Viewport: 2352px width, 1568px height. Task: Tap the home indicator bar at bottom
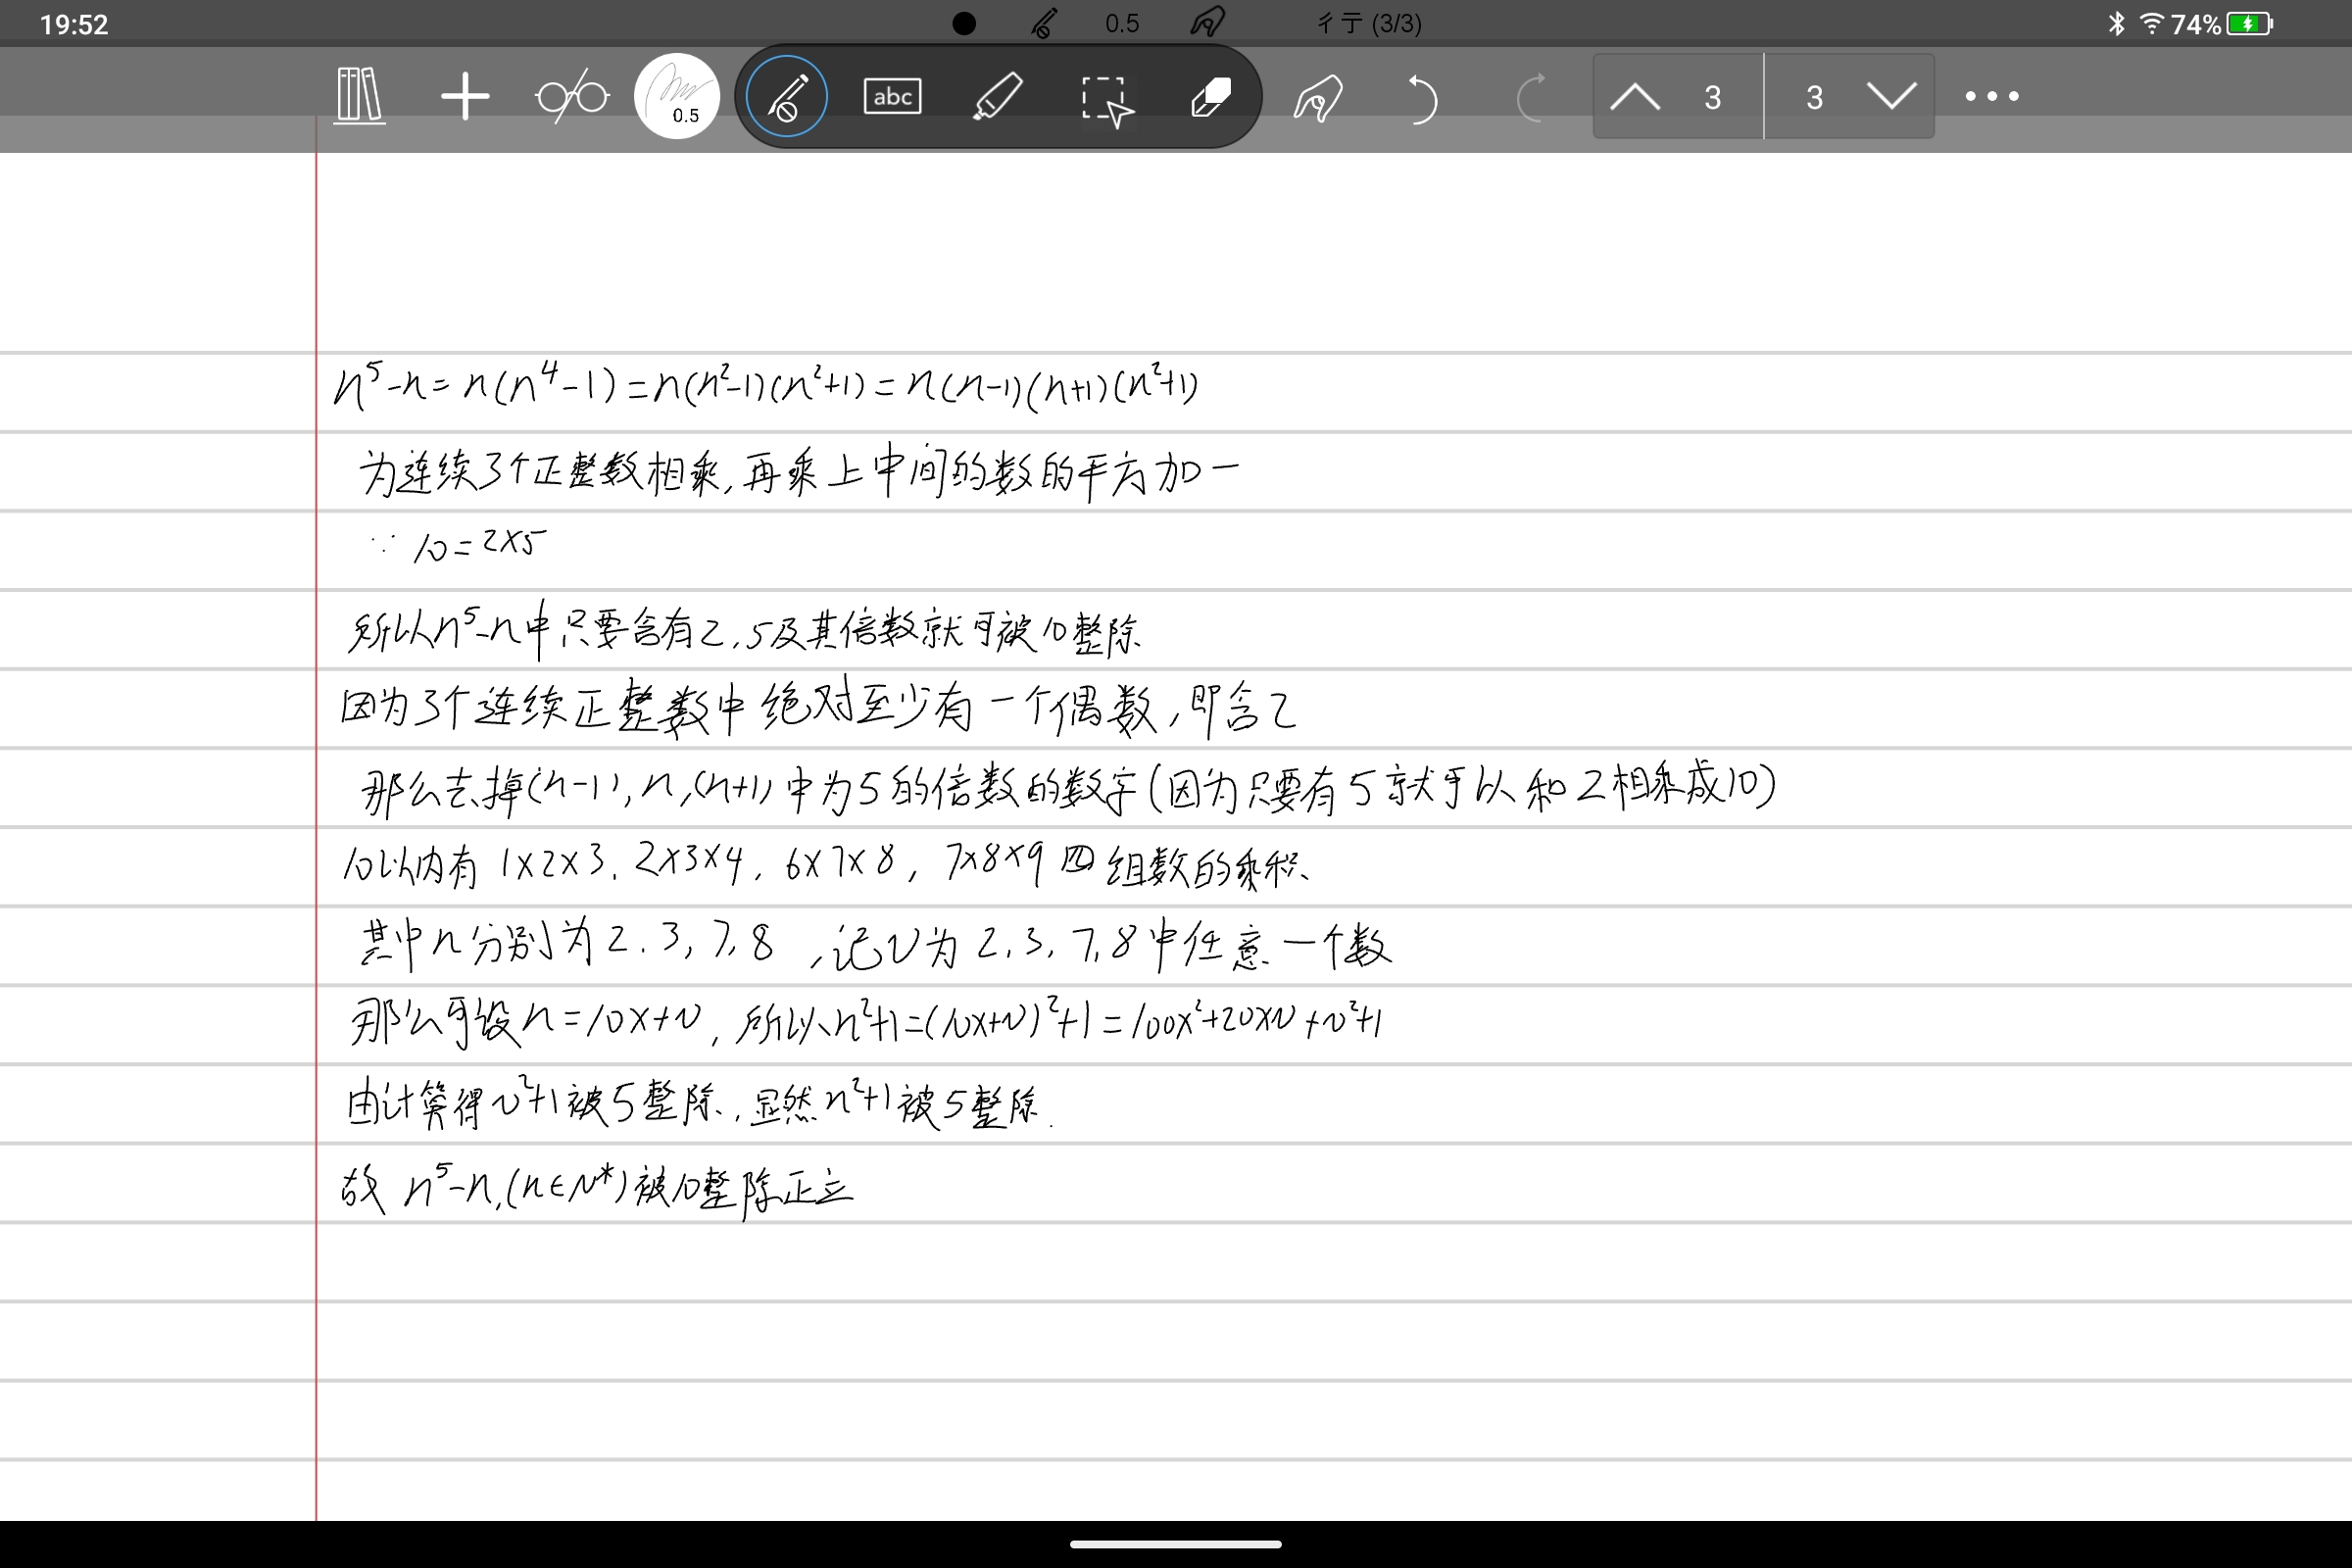click(x=1176, y=1544)
